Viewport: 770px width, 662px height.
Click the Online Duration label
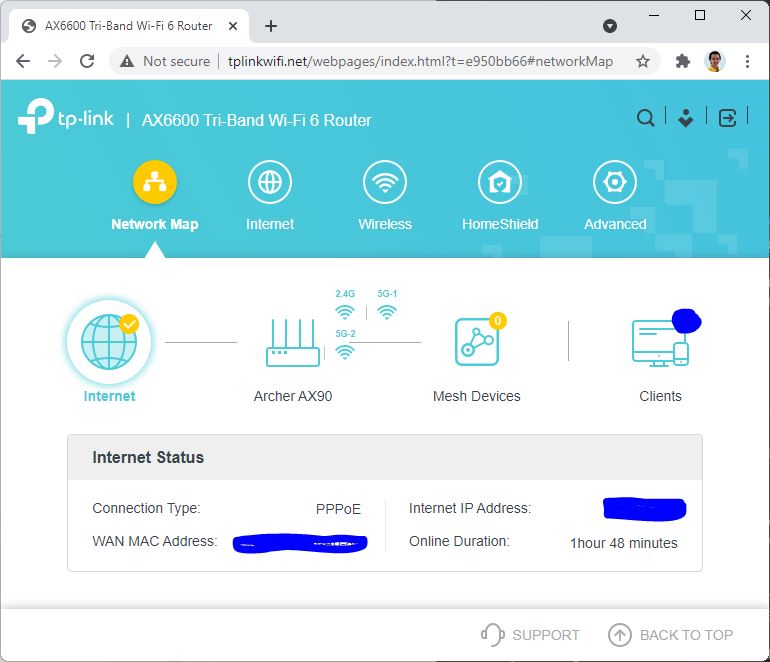pos(459,541)
